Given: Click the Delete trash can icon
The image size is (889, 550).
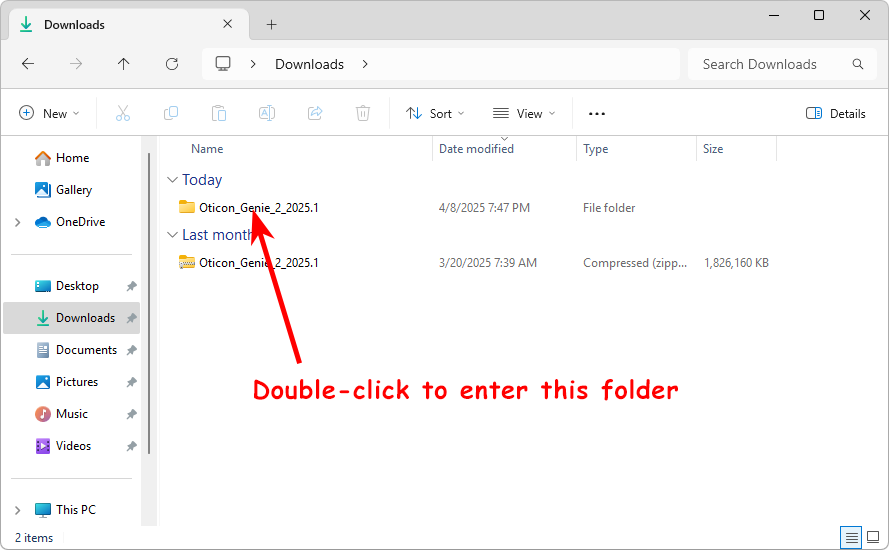Looking at the screenshot, I should pyautogui.click(x=363, y=114).
